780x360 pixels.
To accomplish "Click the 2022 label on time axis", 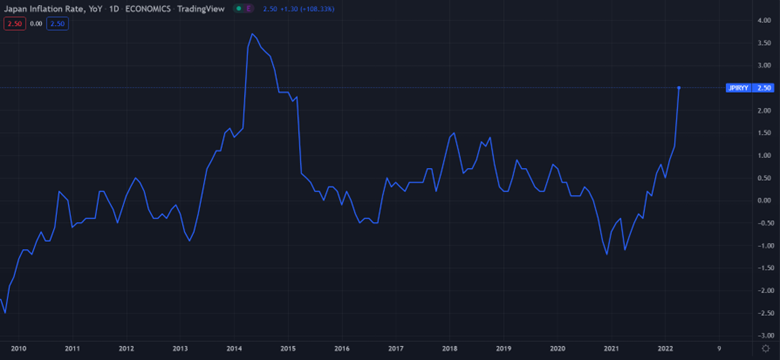I will coord(666,348).
